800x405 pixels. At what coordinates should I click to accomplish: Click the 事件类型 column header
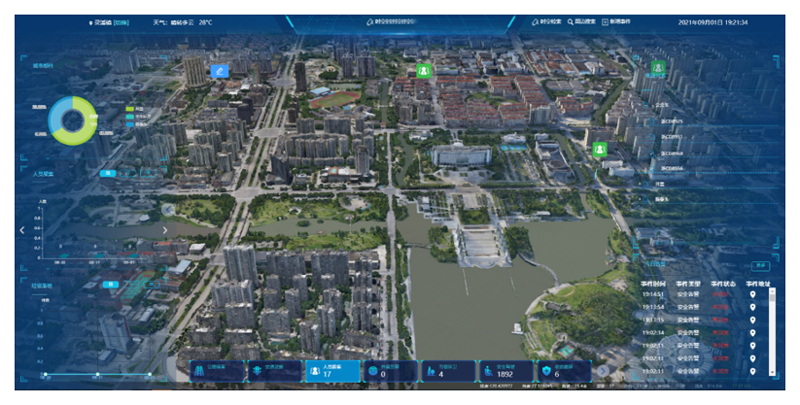(x=688, y=284)
